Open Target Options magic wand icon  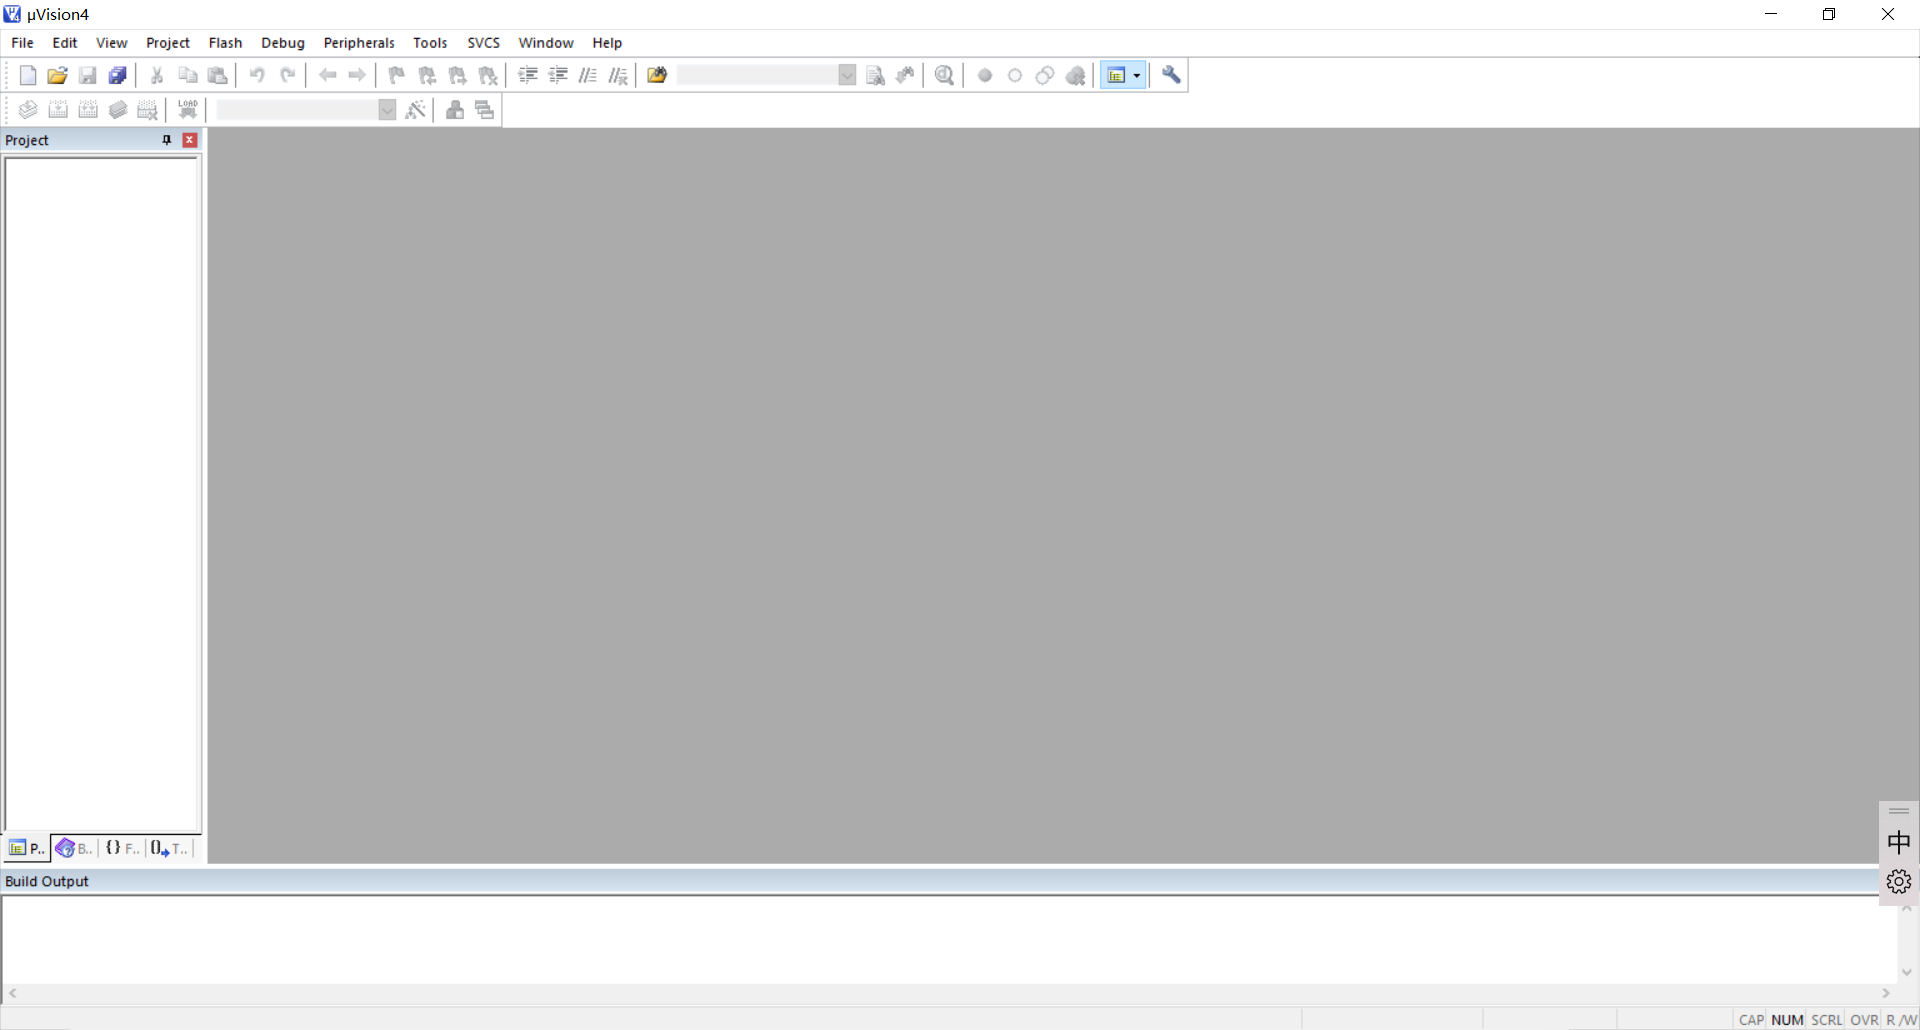pyautogui.click(x=416, y=110)
